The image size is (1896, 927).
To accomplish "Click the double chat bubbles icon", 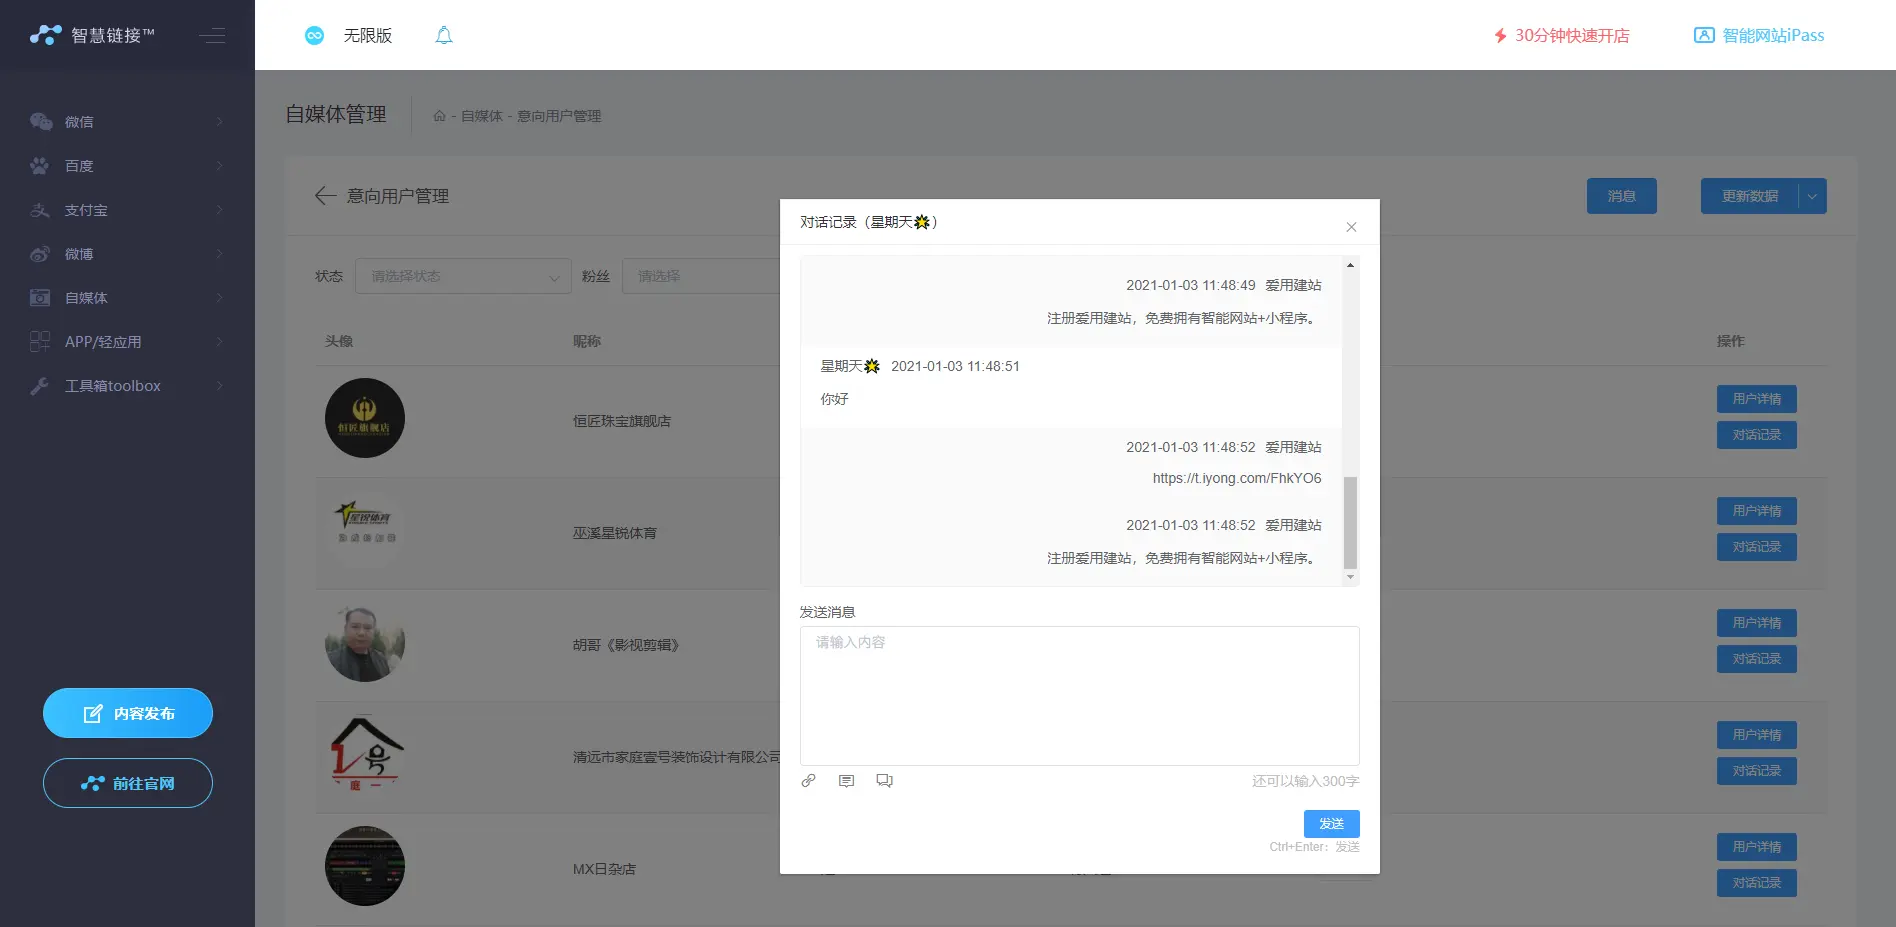I will coord(884,781).
